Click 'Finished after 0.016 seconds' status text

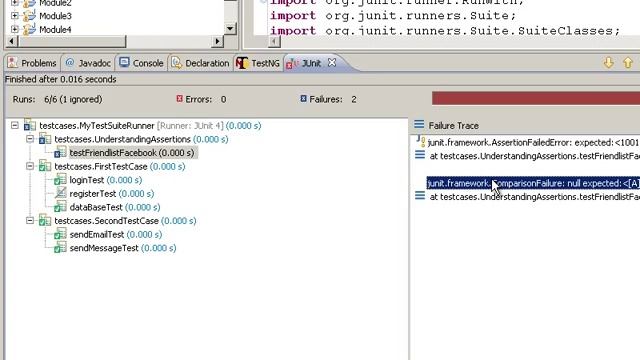point(60,79)
